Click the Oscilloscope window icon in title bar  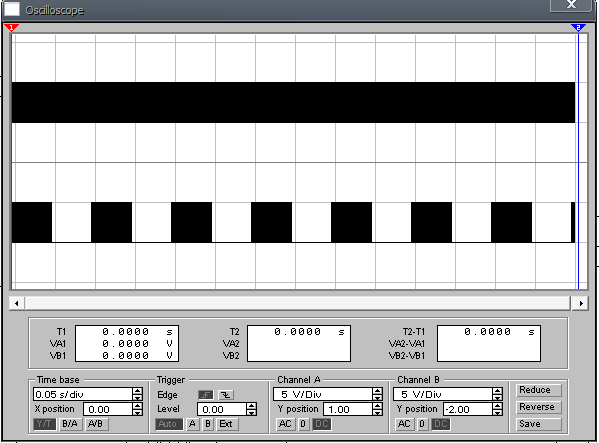[12, 9]
